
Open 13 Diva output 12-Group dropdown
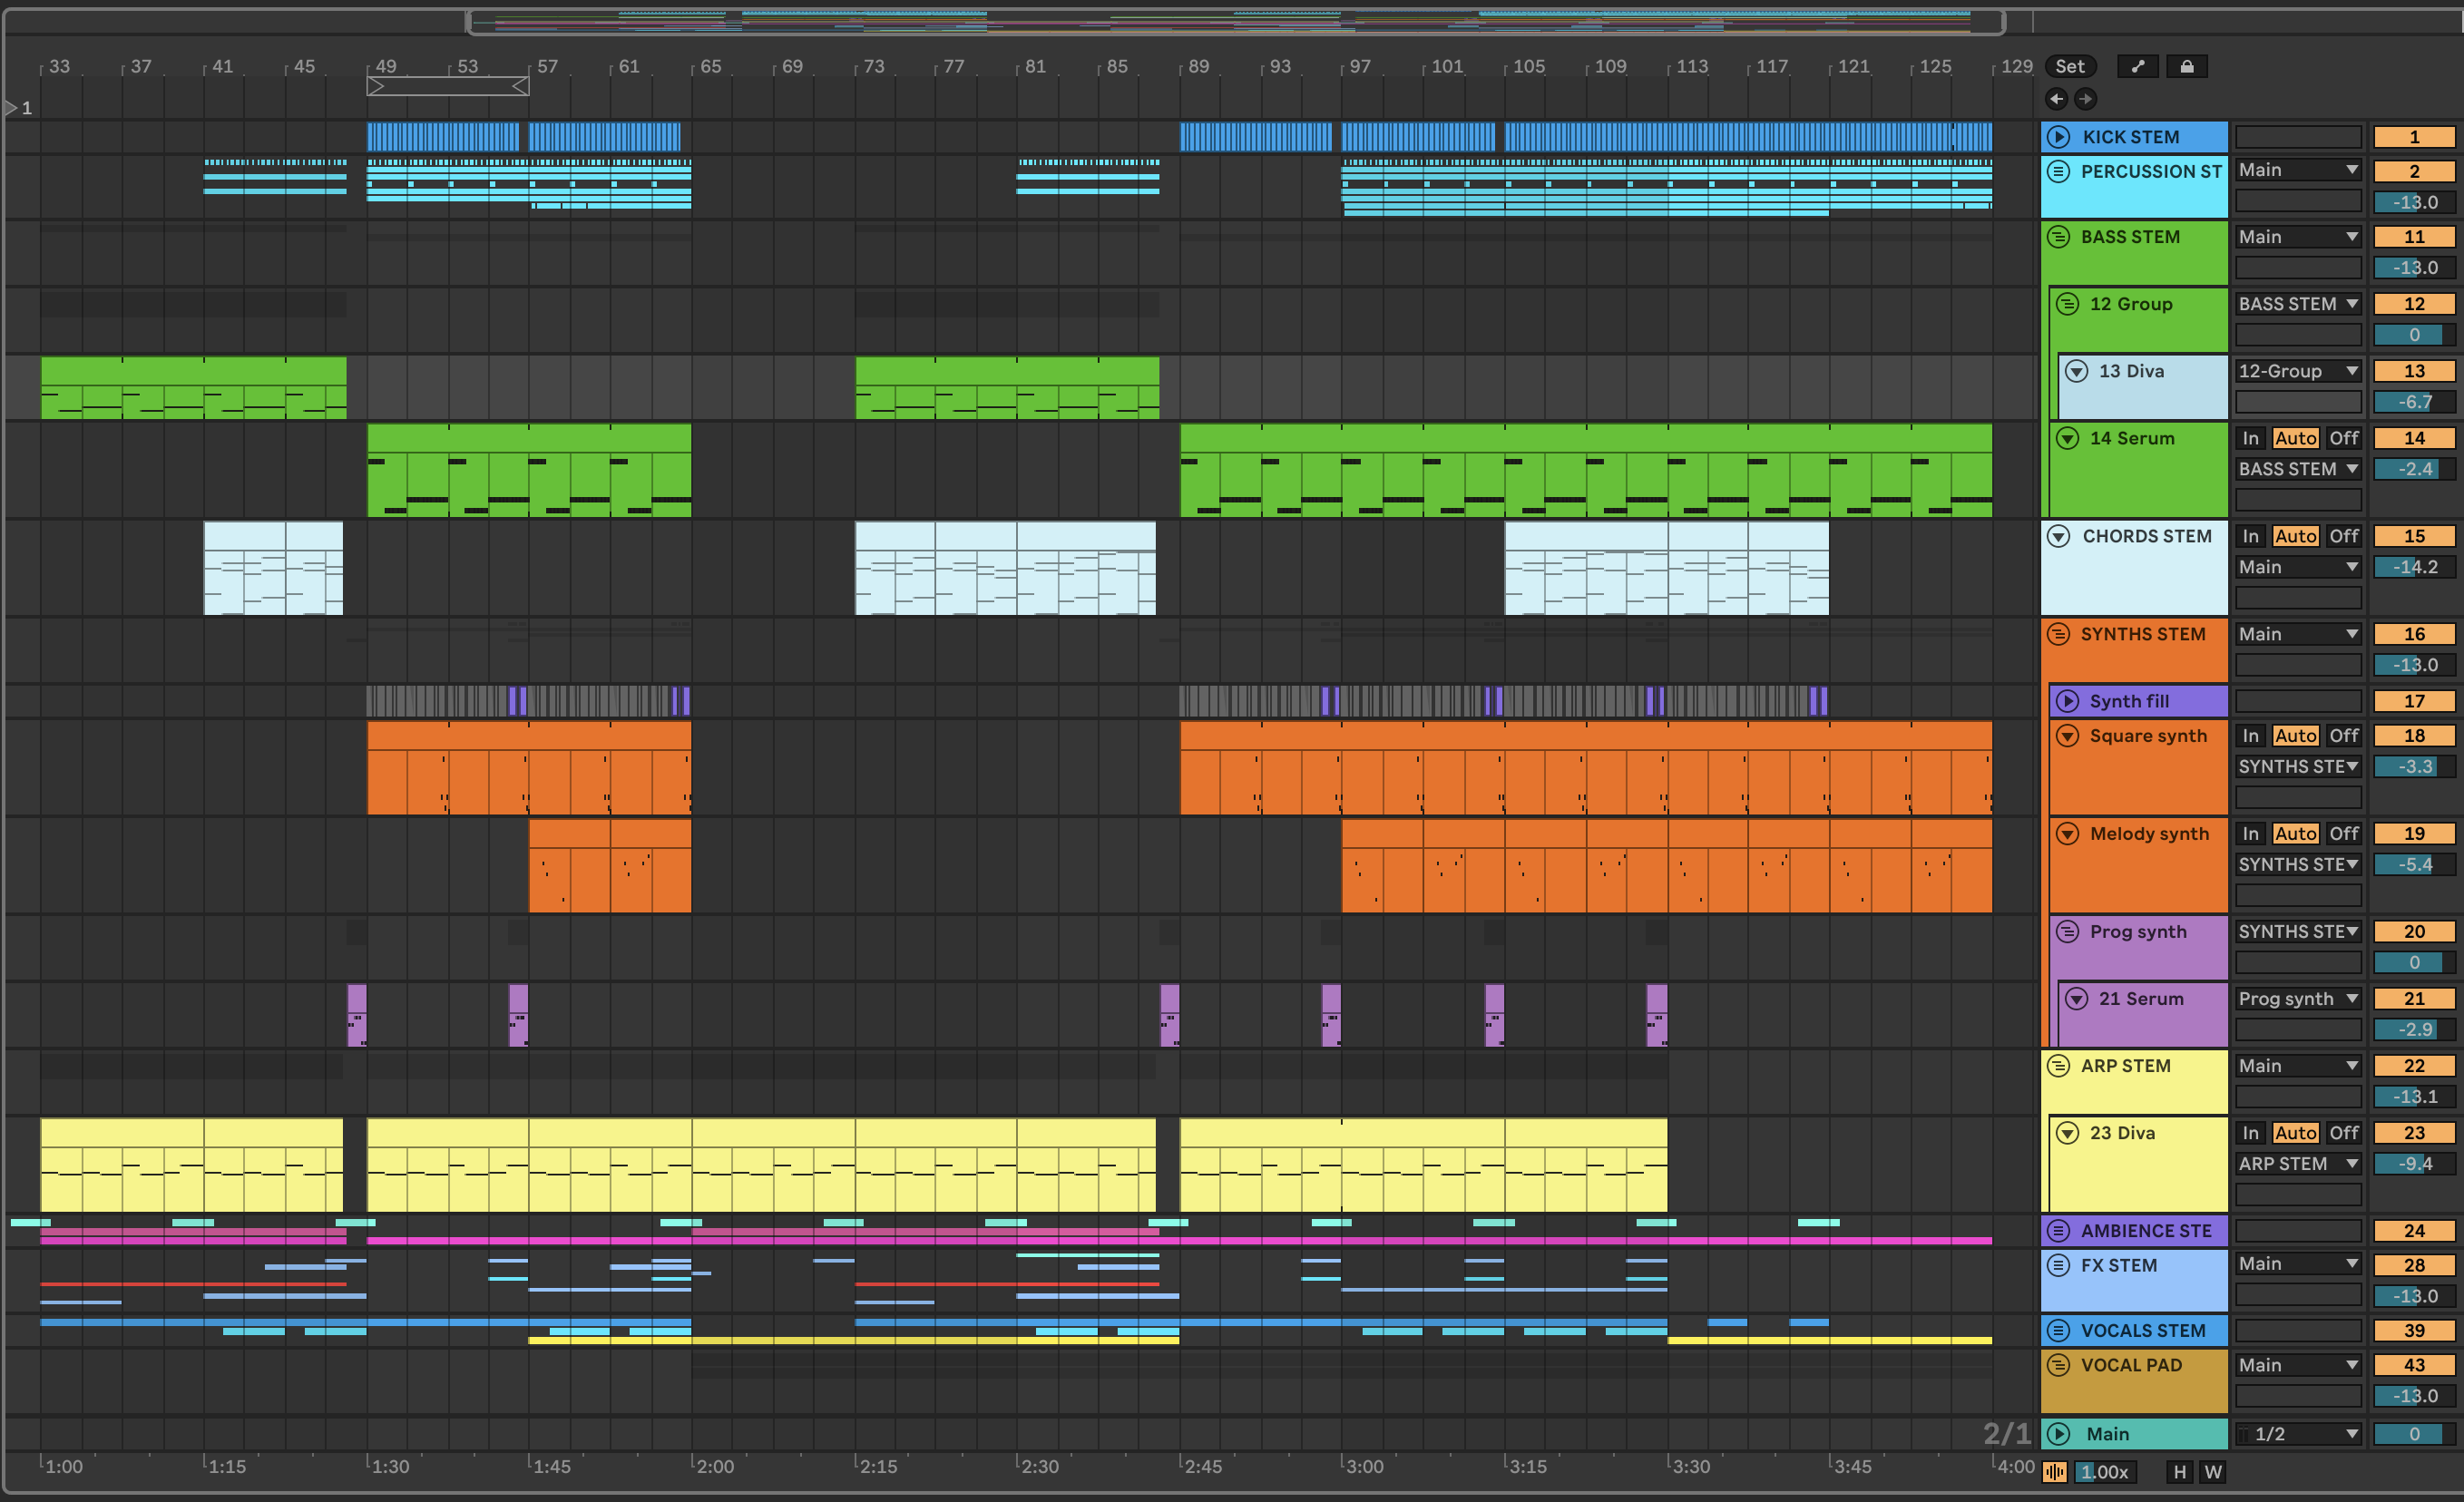point(2297,371)
